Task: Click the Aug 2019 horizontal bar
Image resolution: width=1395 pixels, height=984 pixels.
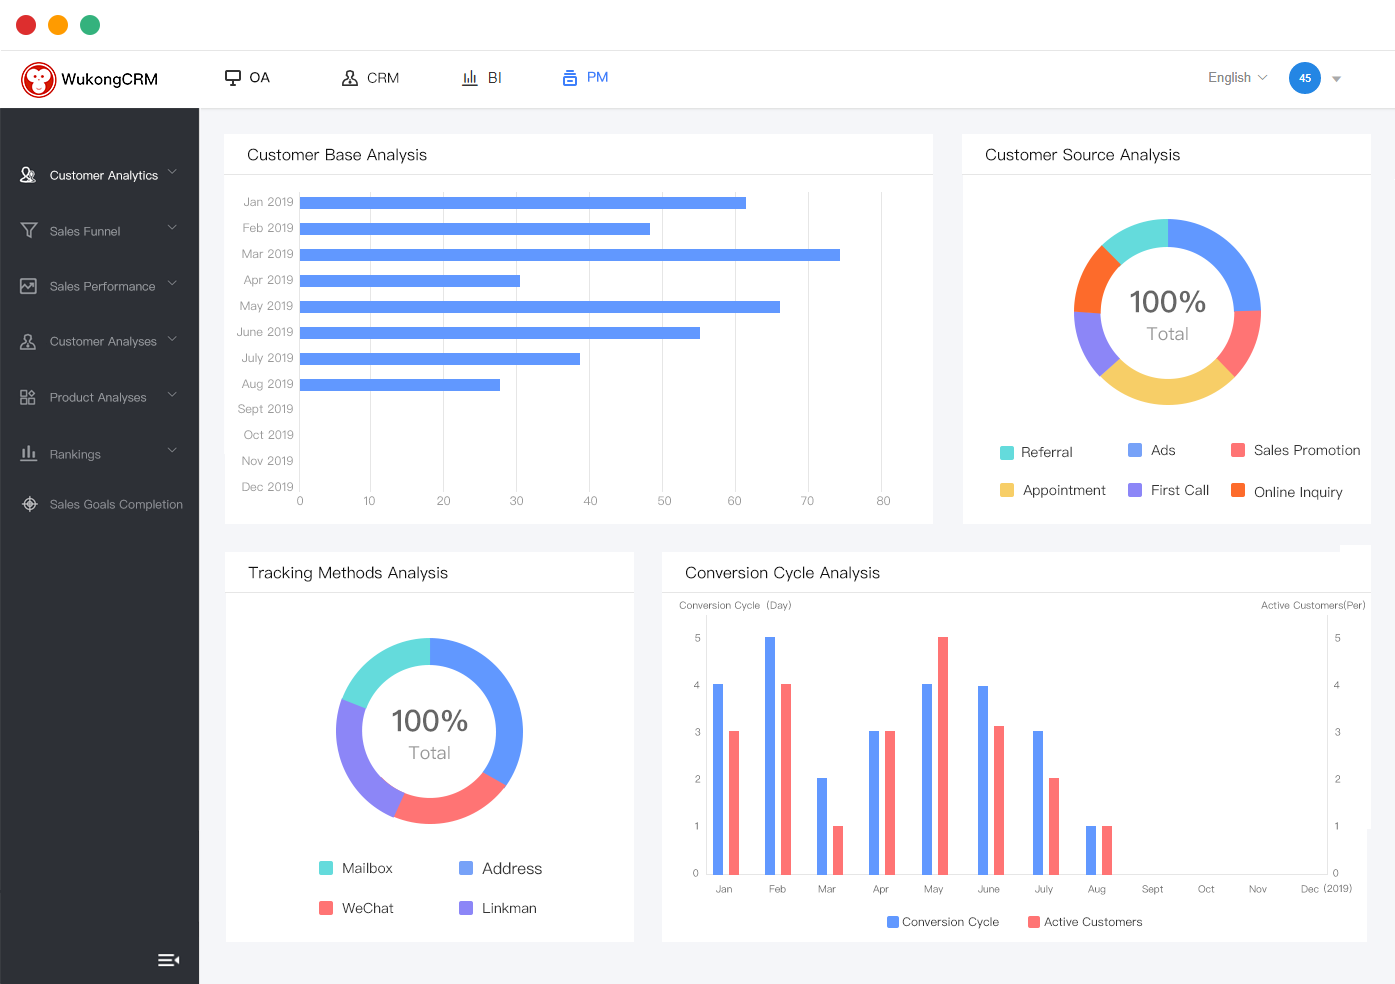Action: pyautogui.click(x=400, y=385)
